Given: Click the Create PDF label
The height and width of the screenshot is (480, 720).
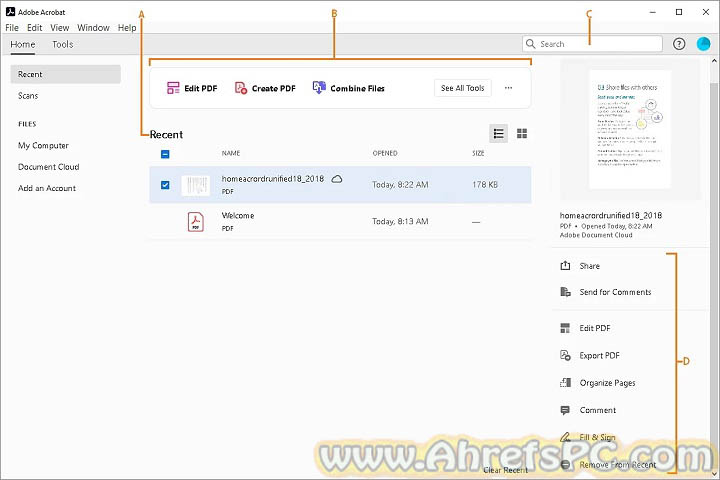Looking at the screenshot, I should click(x=274, y=88).
